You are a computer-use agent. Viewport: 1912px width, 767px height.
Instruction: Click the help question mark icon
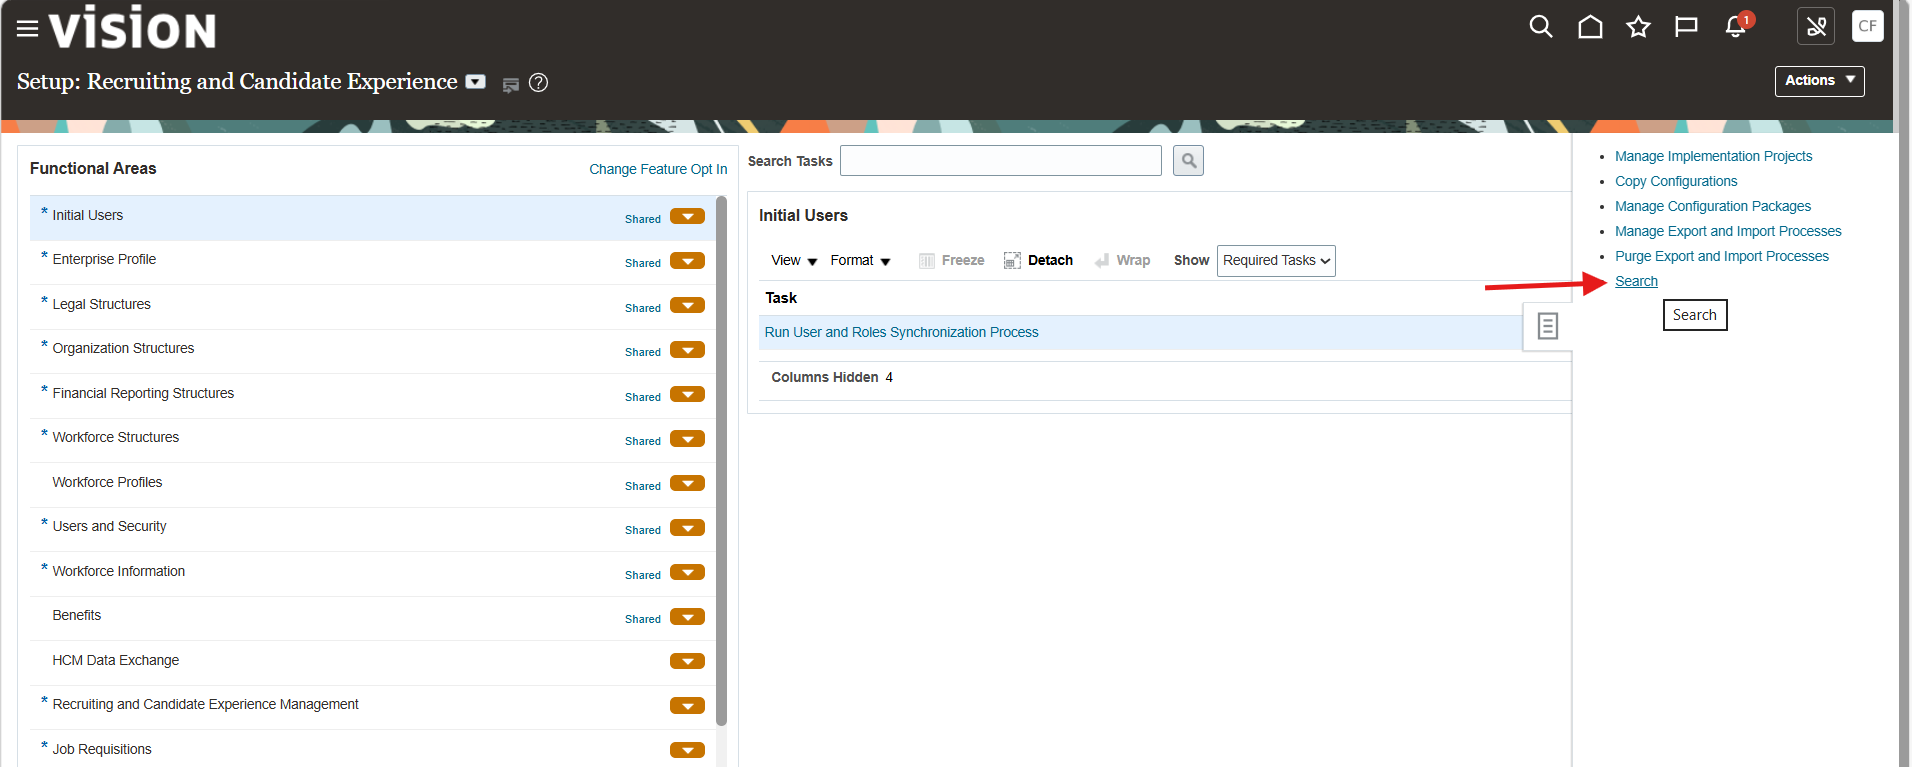pos(538,83)
